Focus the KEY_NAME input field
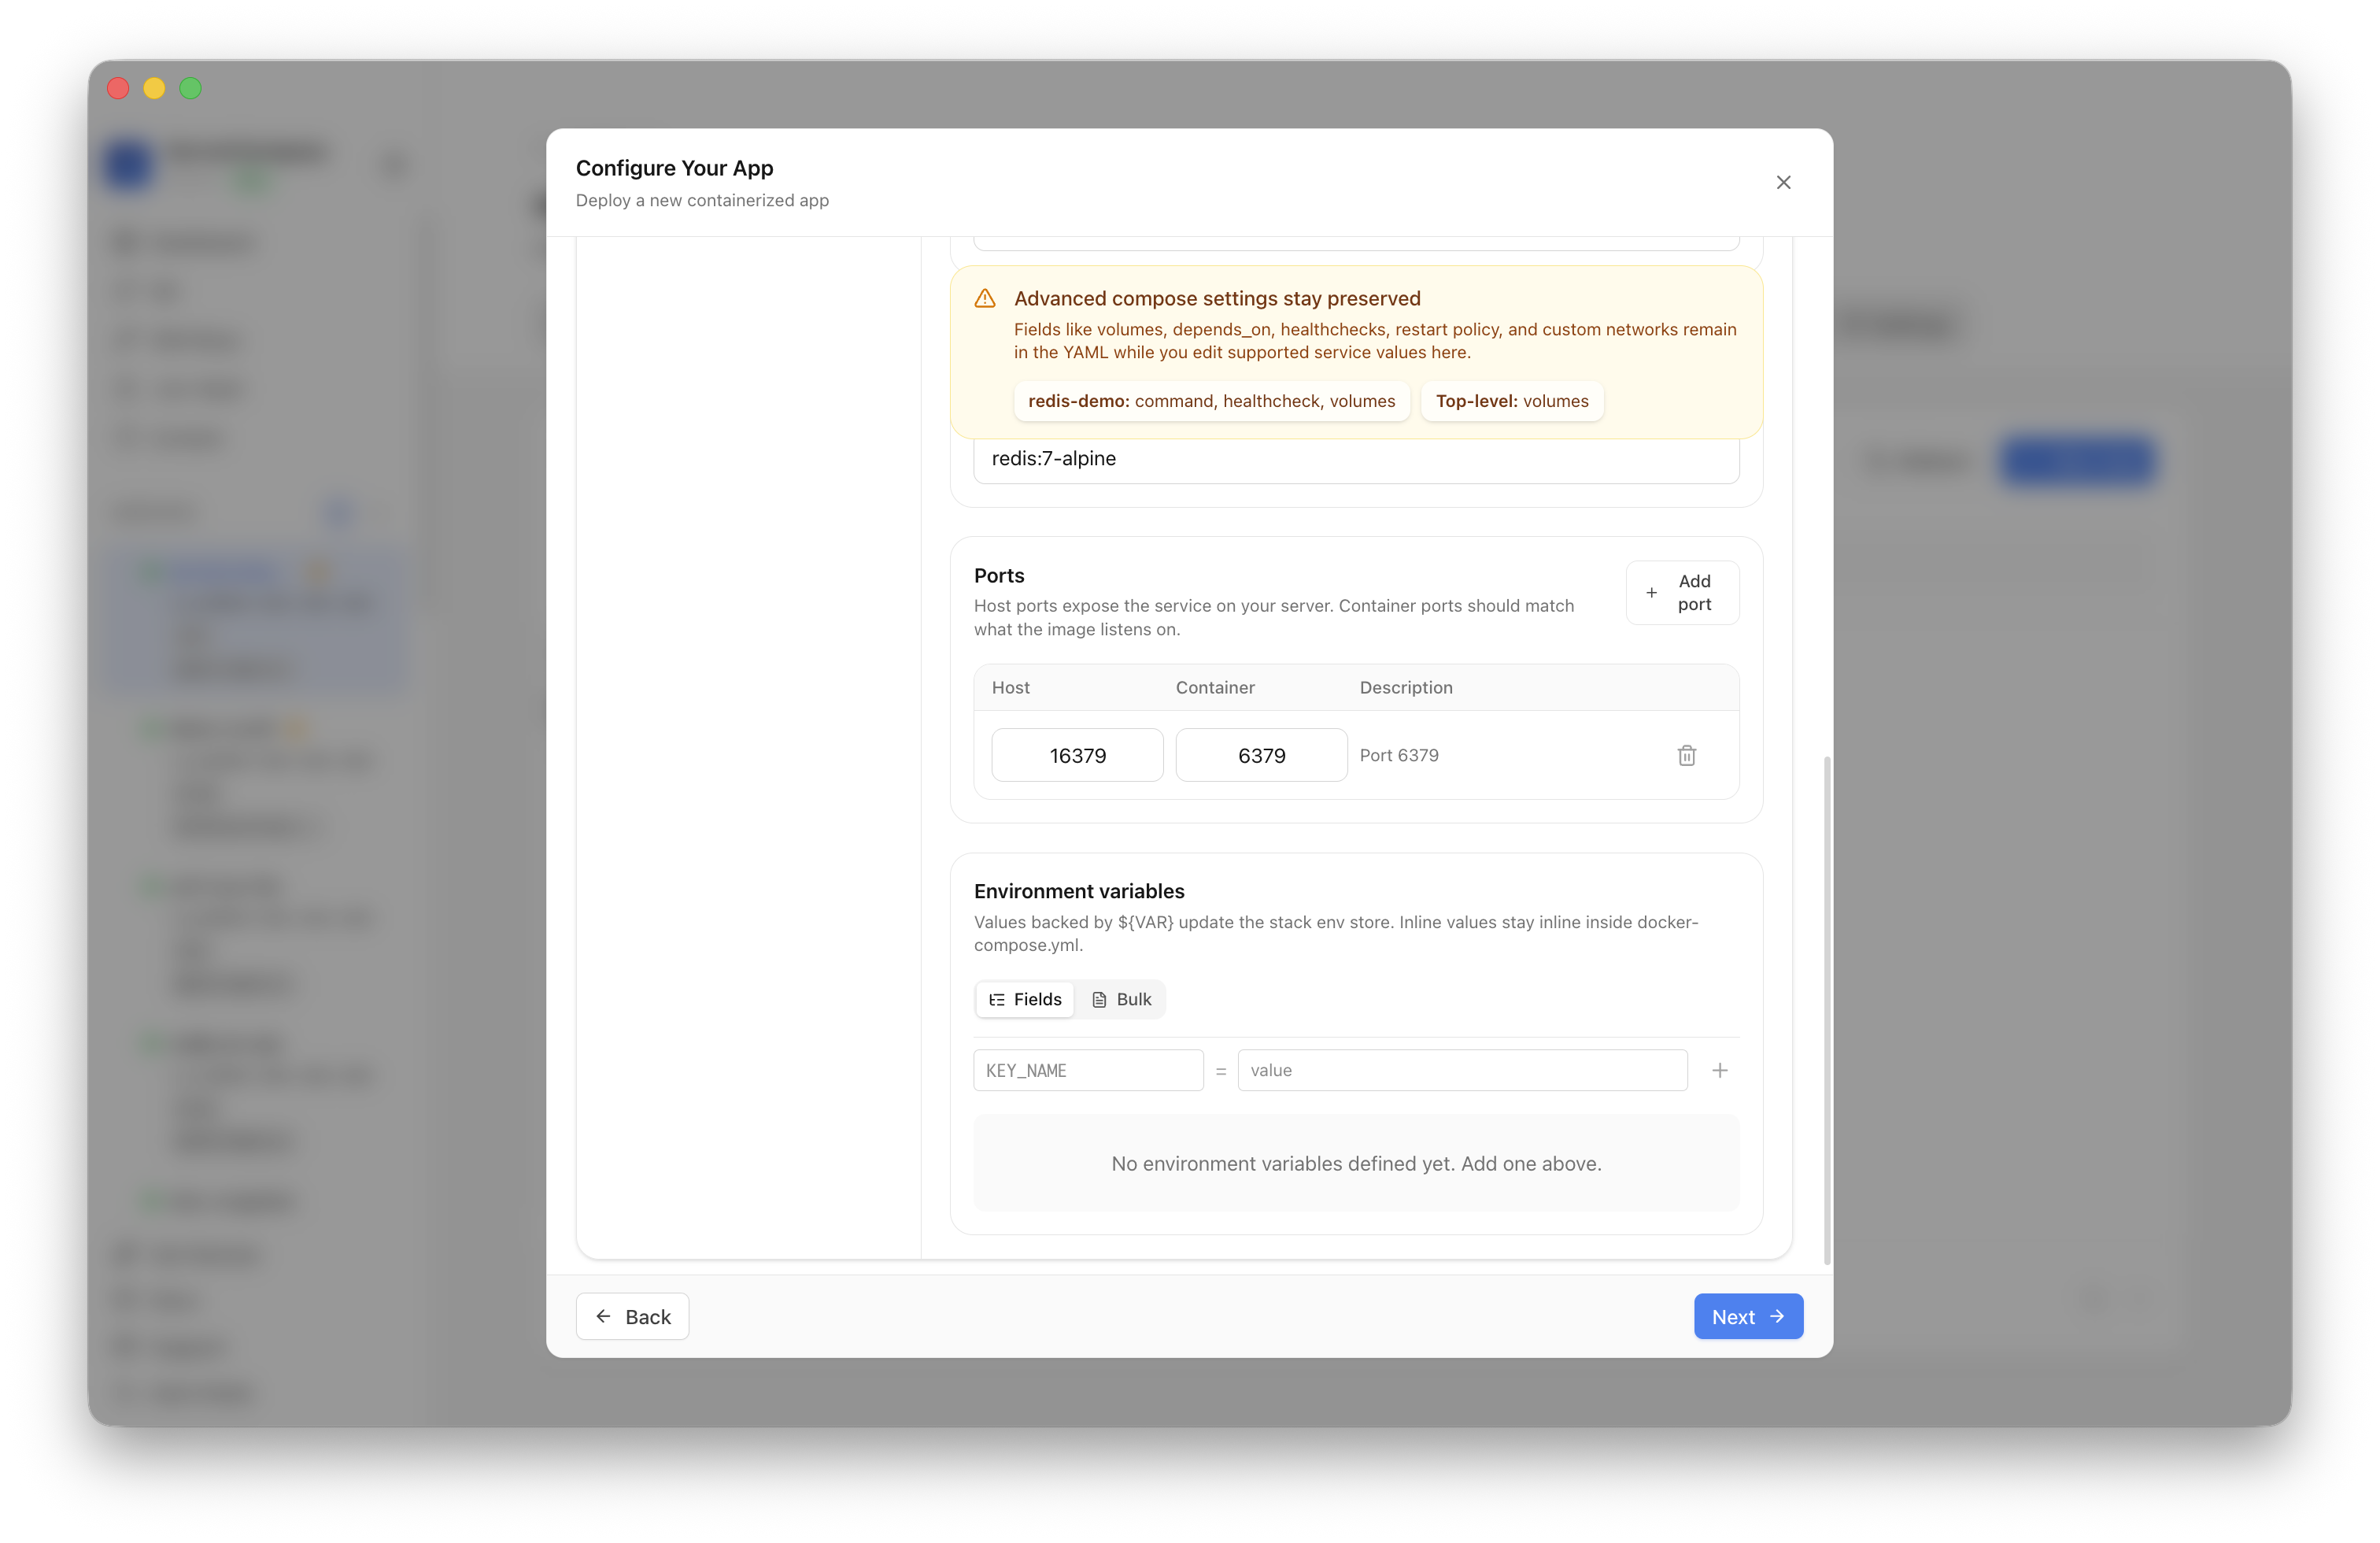The width and height of the screenshot is (2380, 1543). (1088, 1070)
